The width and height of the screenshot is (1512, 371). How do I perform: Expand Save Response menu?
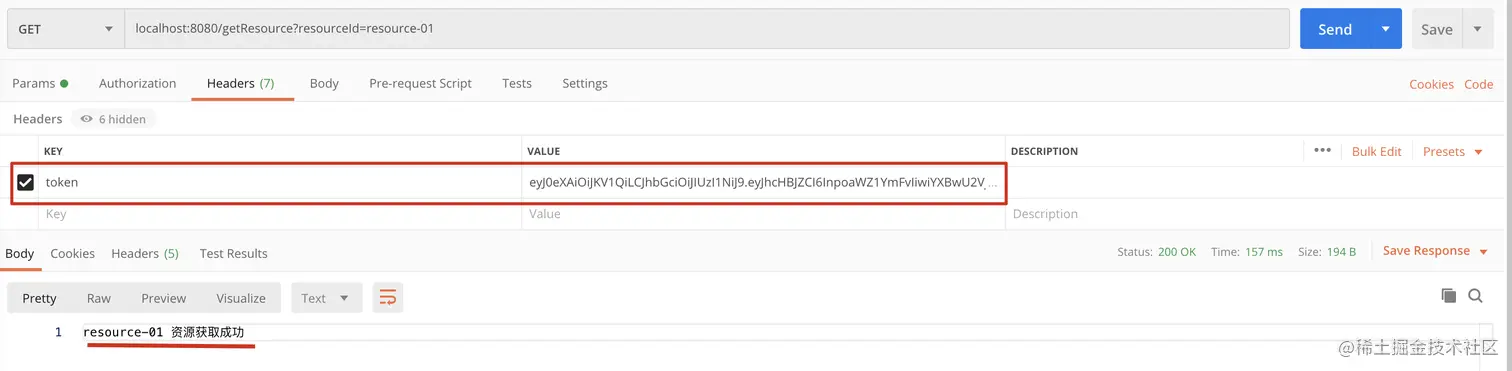(1435, 251)
